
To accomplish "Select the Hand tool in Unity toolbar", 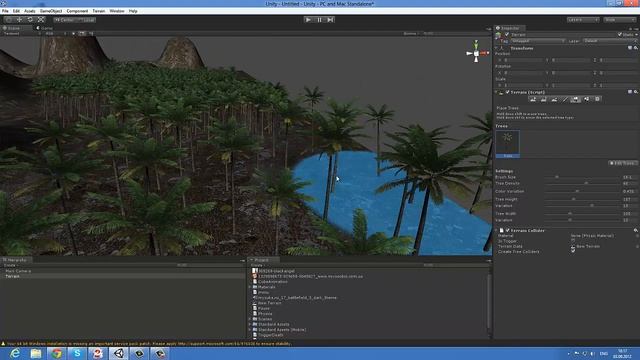I will pos(9,20).
